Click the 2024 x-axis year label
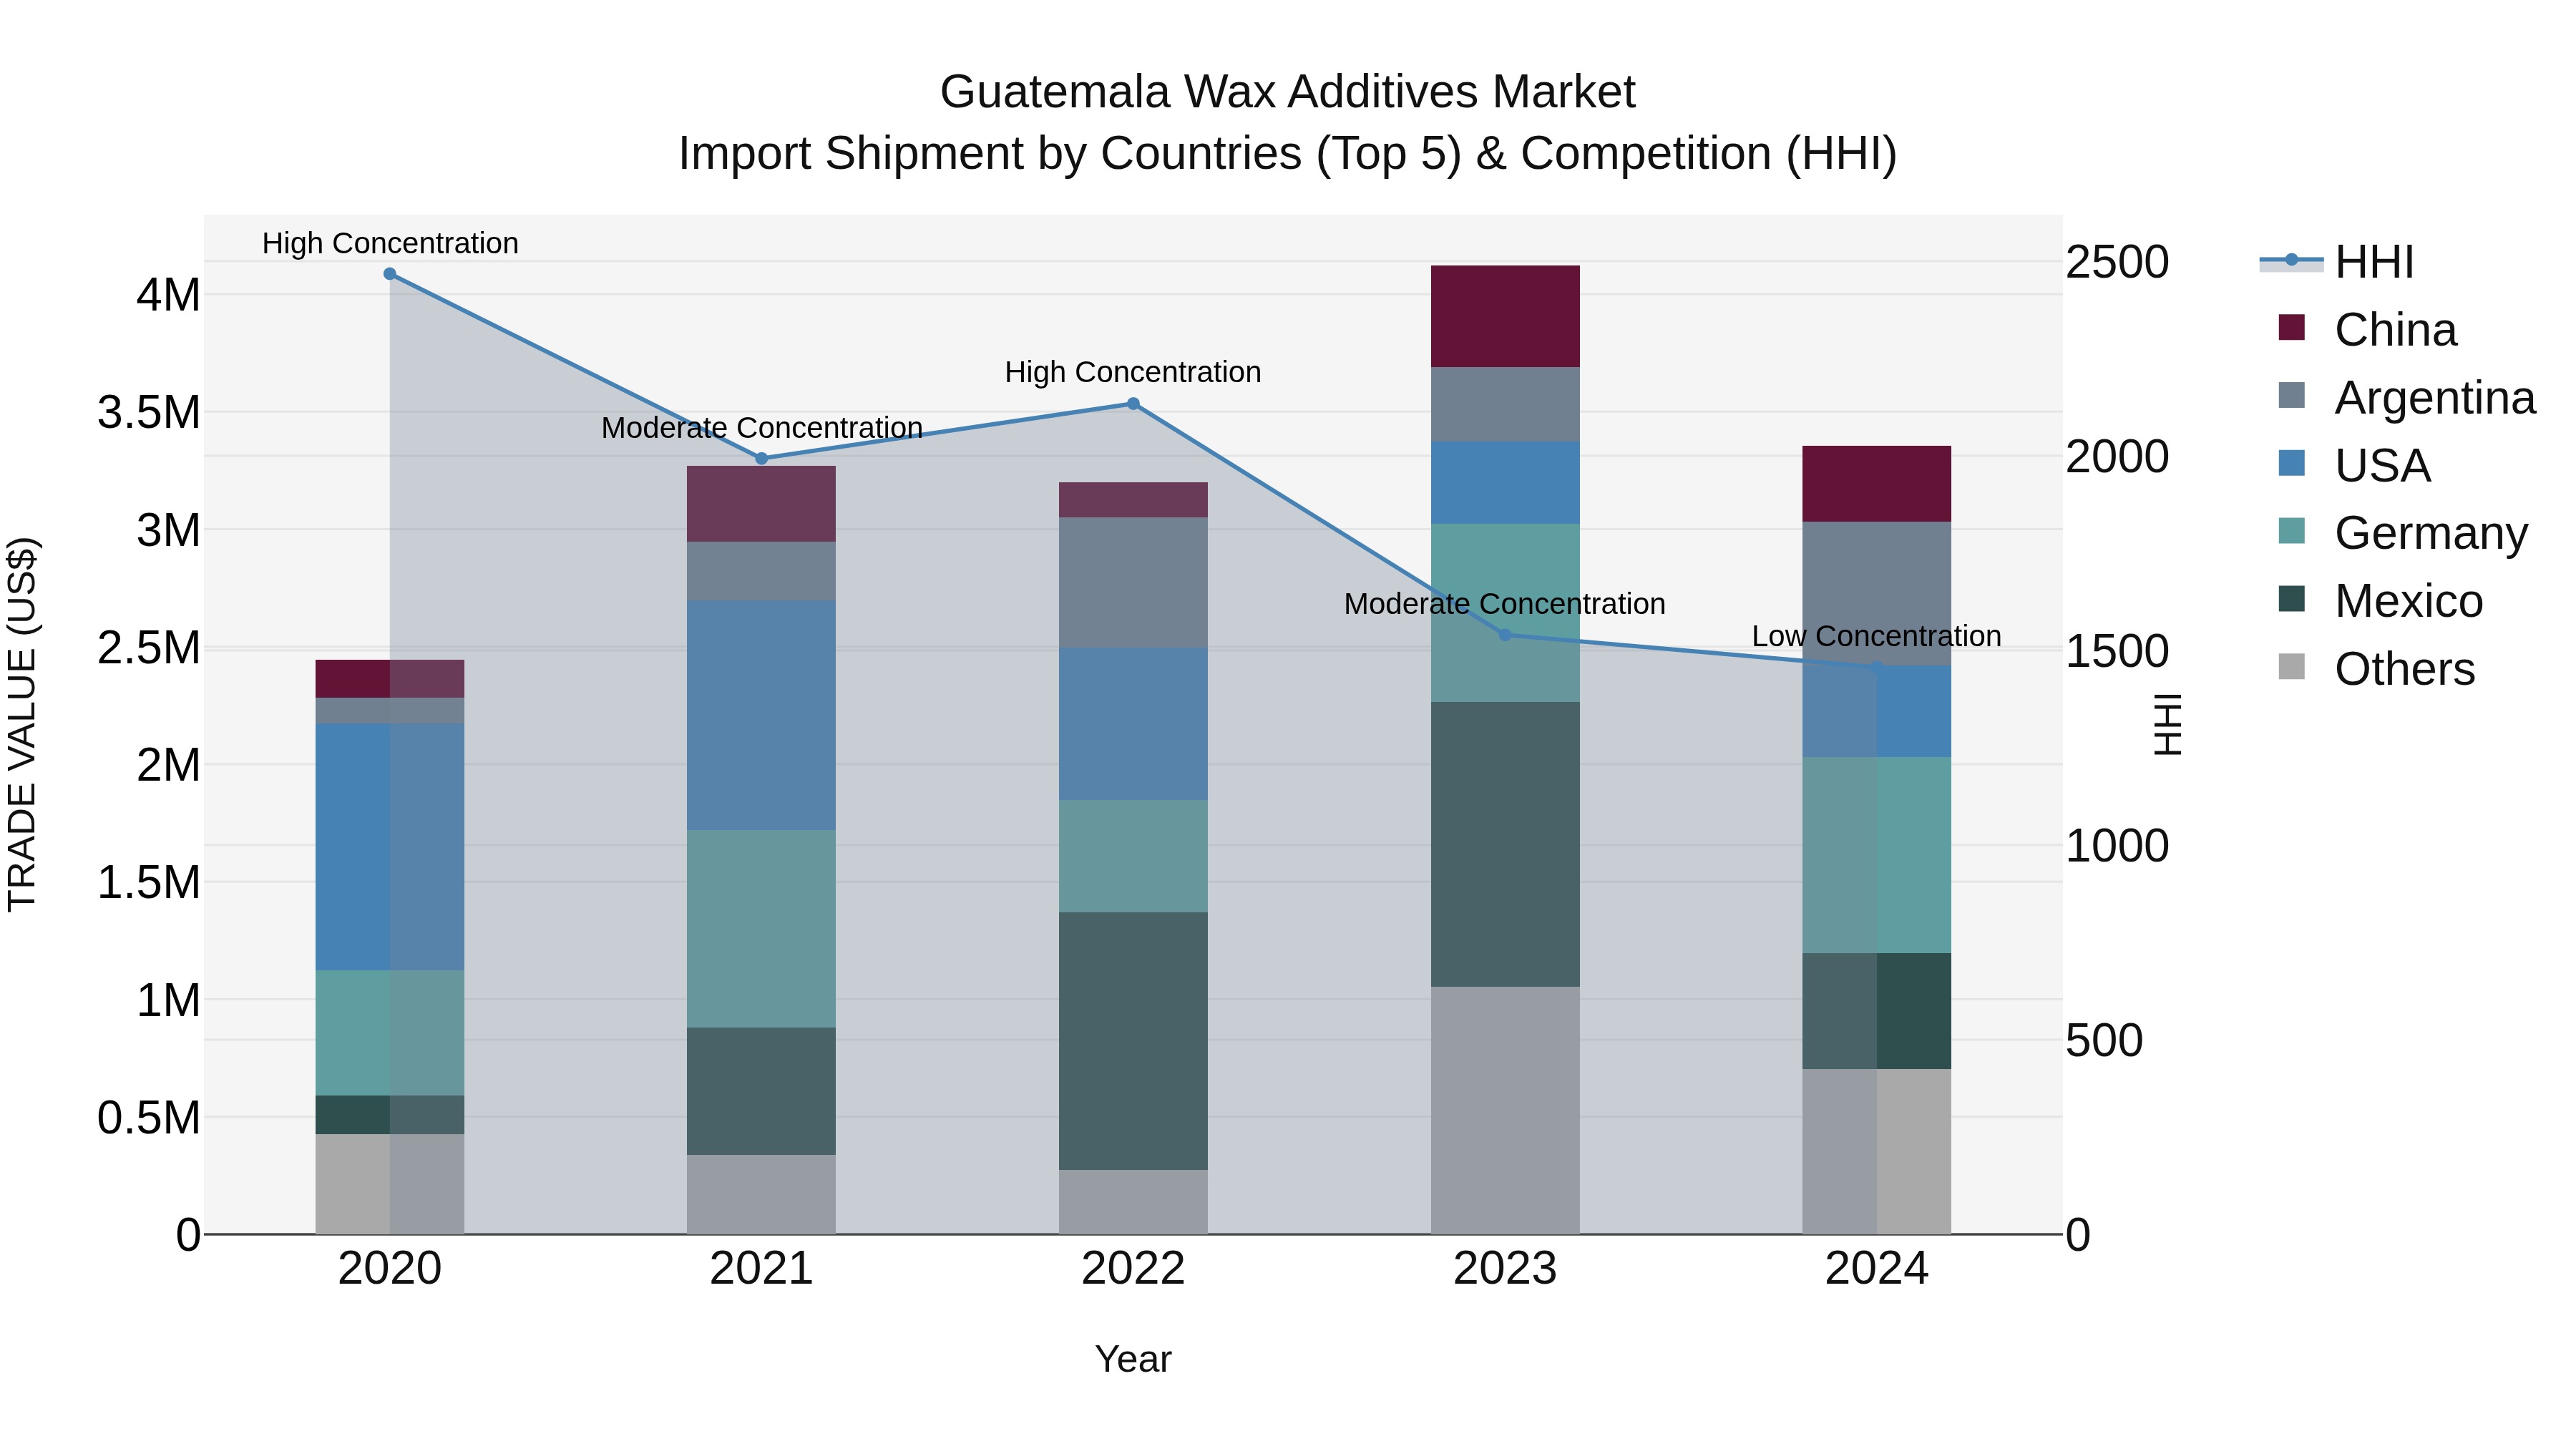2576x1449 pixels. [x=1877, y=1269]
